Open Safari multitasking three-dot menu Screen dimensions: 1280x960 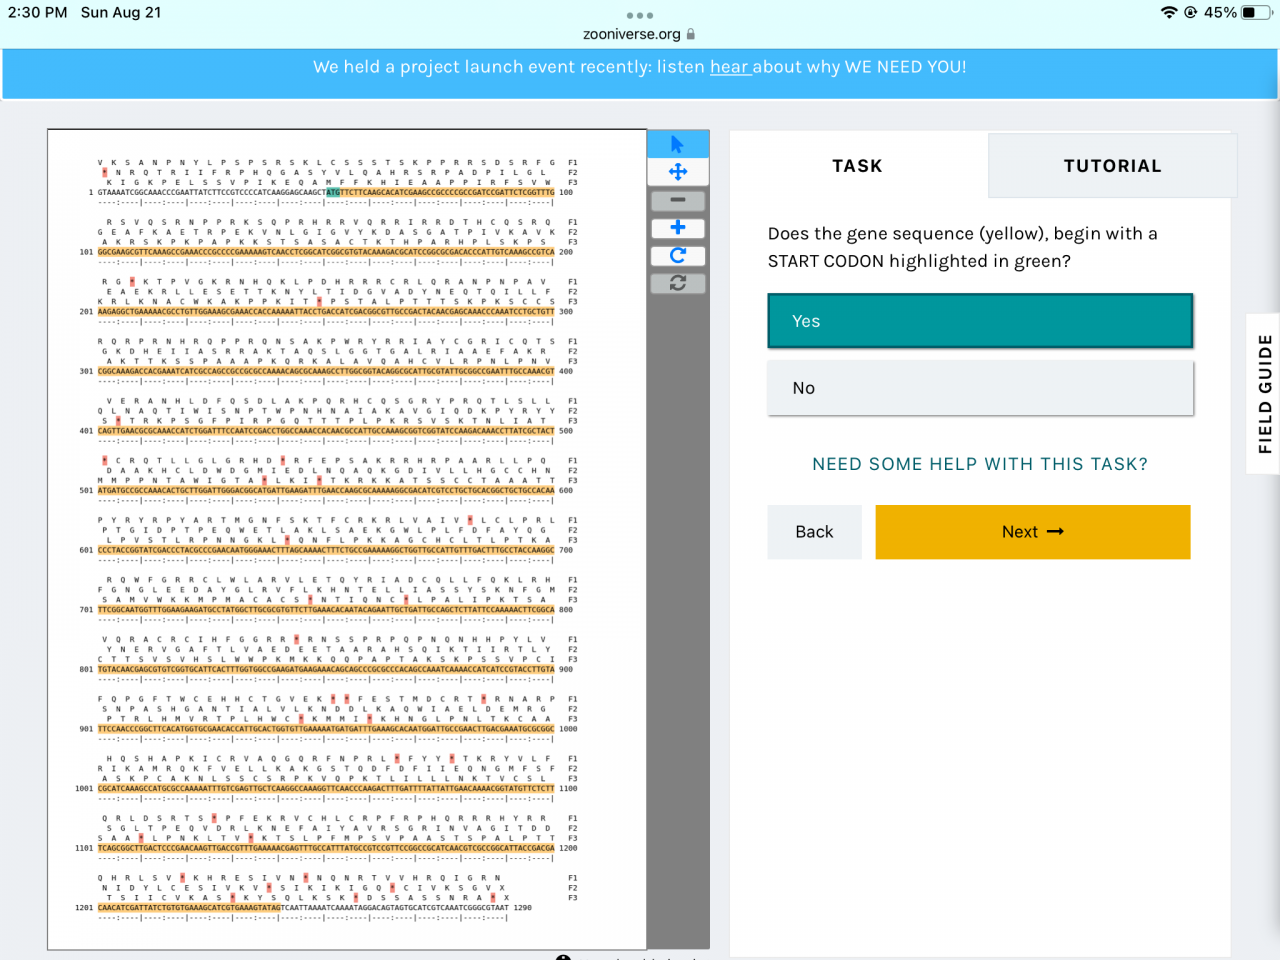tap(640, 15)
